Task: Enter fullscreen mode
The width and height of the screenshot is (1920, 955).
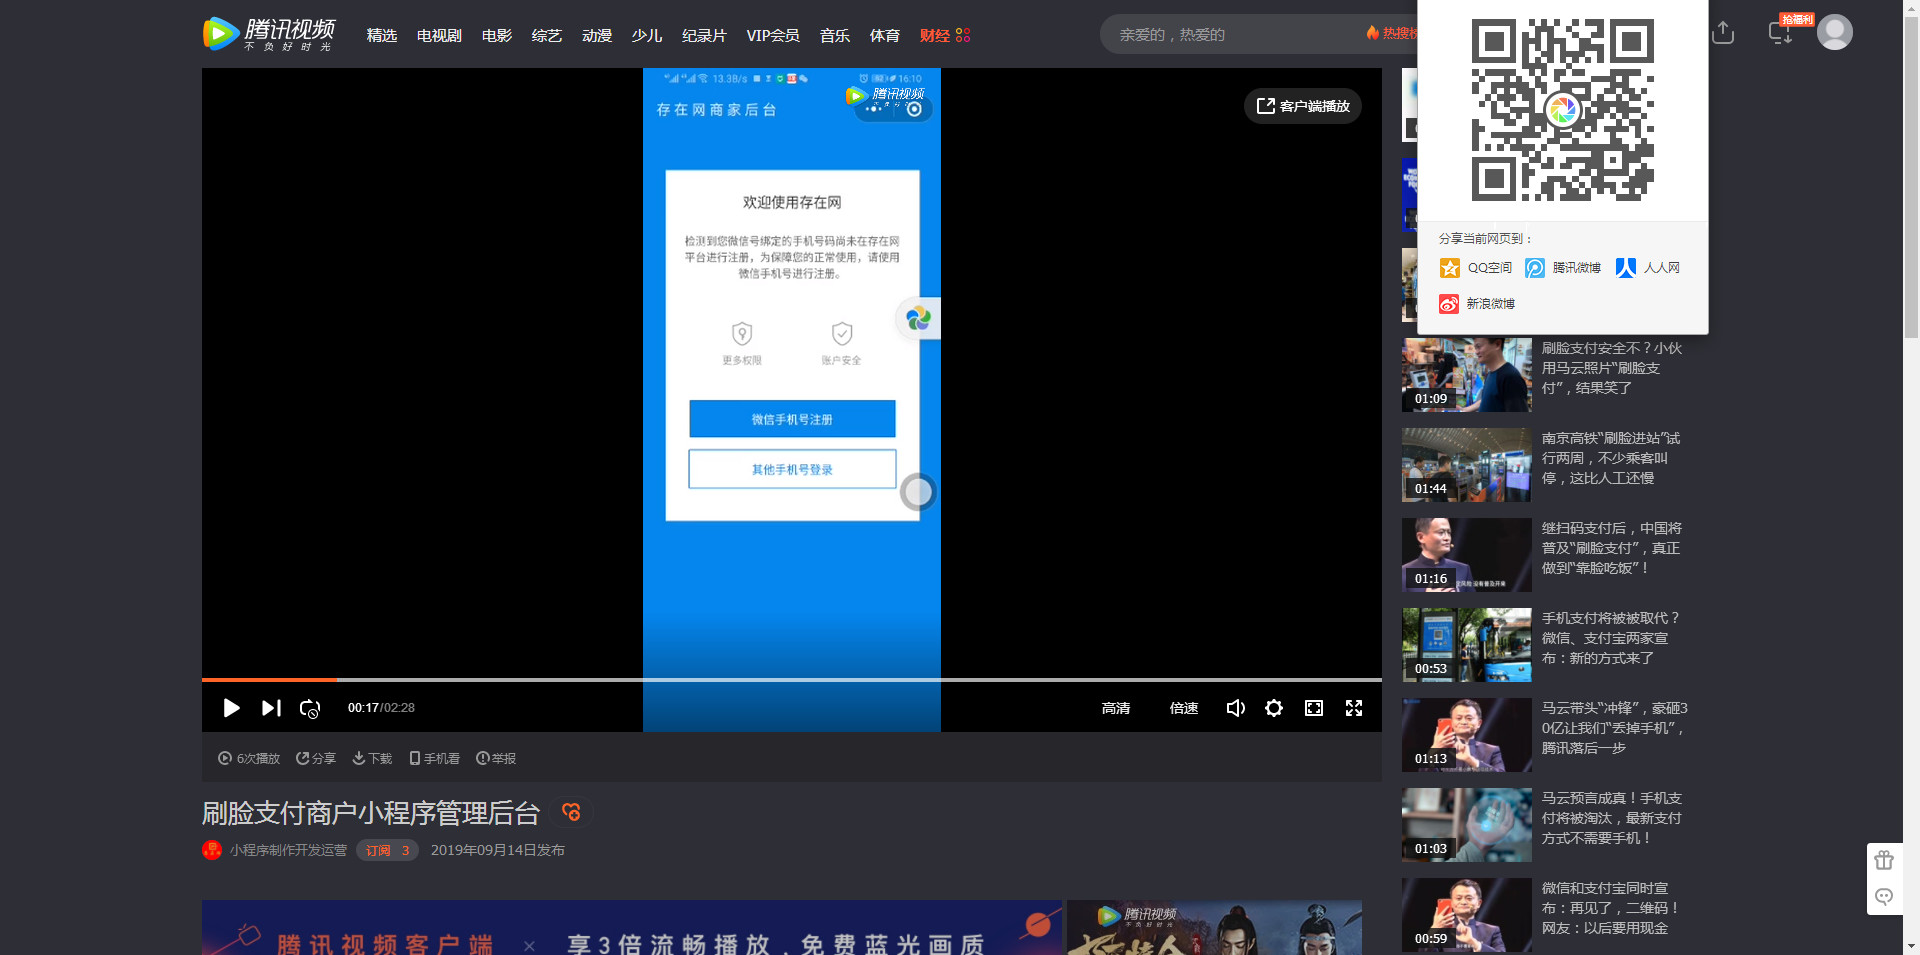Action: [1354, 708]
